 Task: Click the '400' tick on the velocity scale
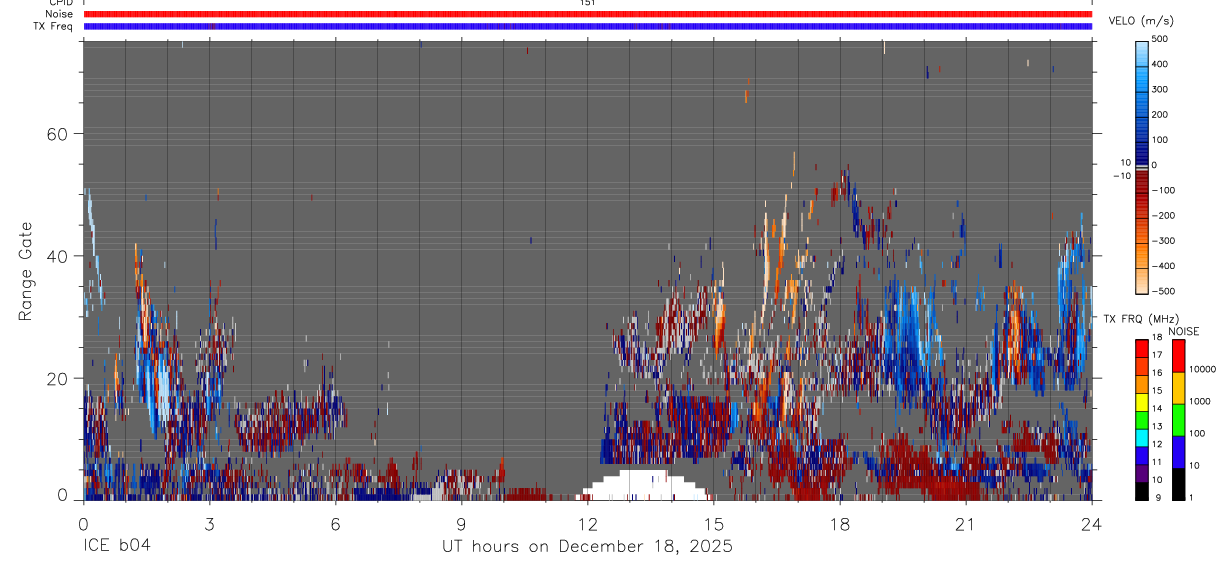click(1160, 64)
